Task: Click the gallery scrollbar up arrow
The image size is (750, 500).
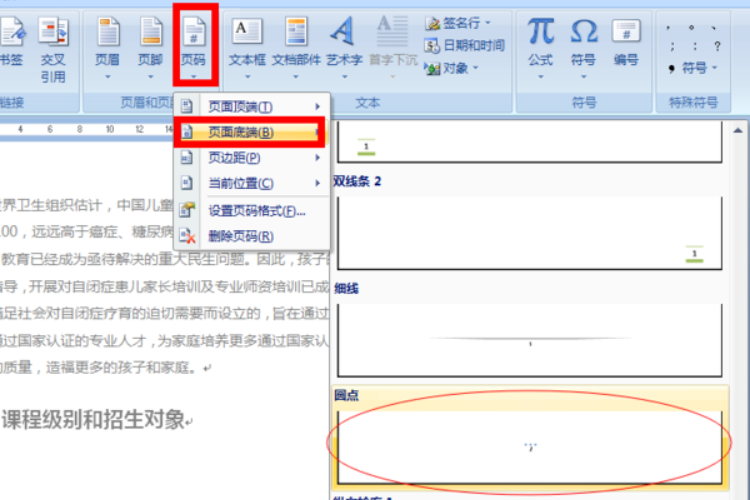Action: click(x=738, y=130)
